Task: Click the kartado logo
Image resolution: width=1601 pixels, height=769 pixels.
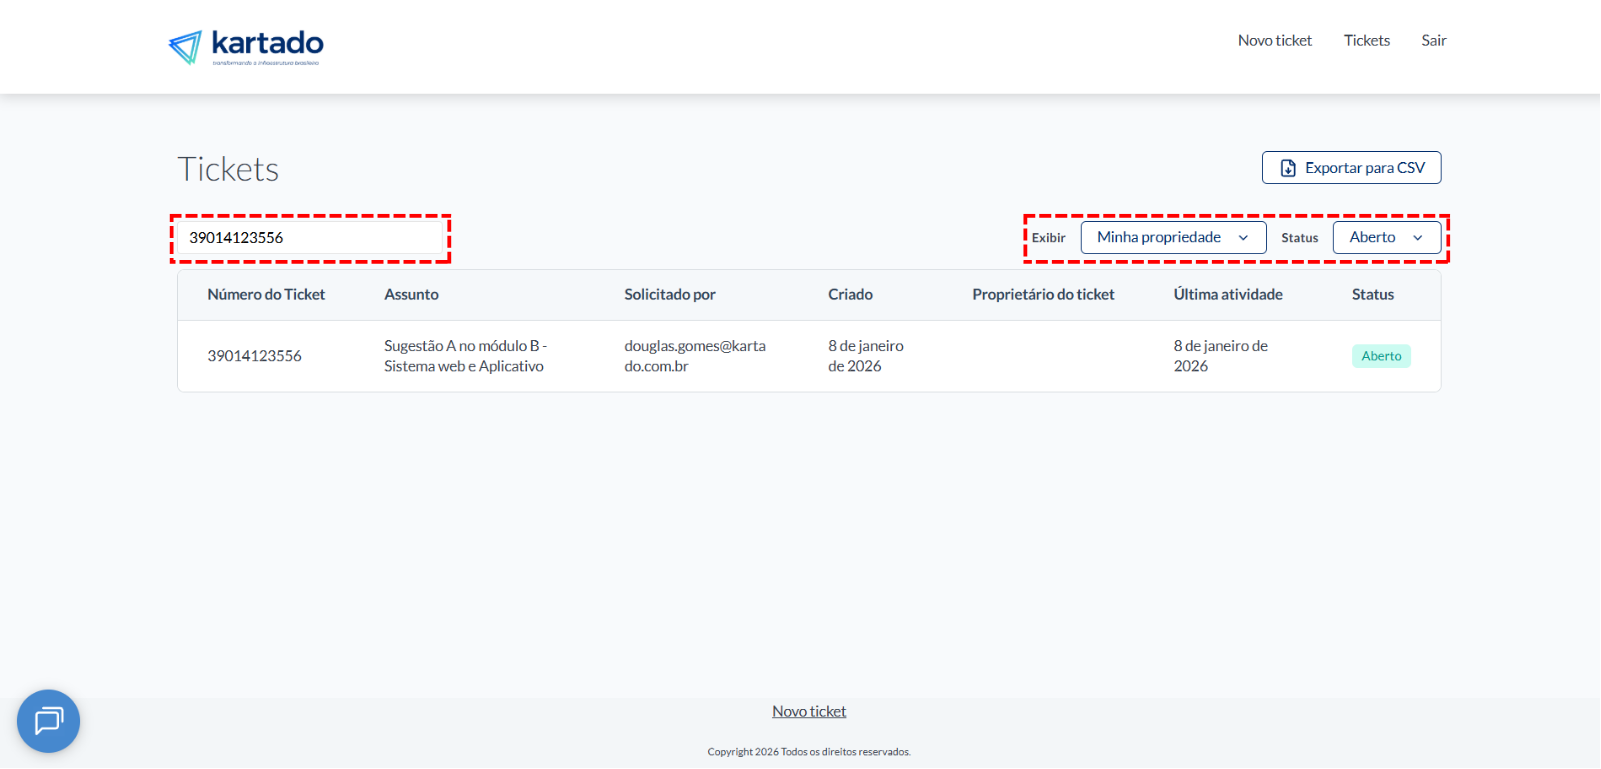Action: pos(246,46)
